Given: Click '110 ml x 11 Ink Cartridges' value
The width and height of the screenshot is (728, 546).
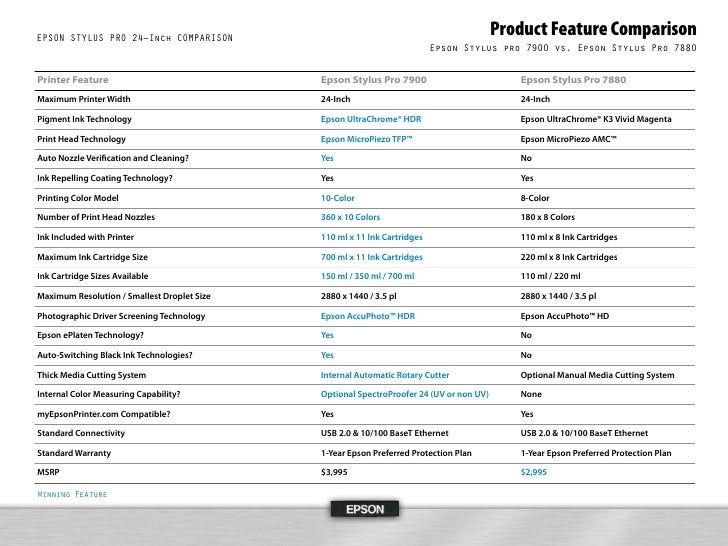Looking at the screenshot, I should pyautogui.click(x=372, y=237).
